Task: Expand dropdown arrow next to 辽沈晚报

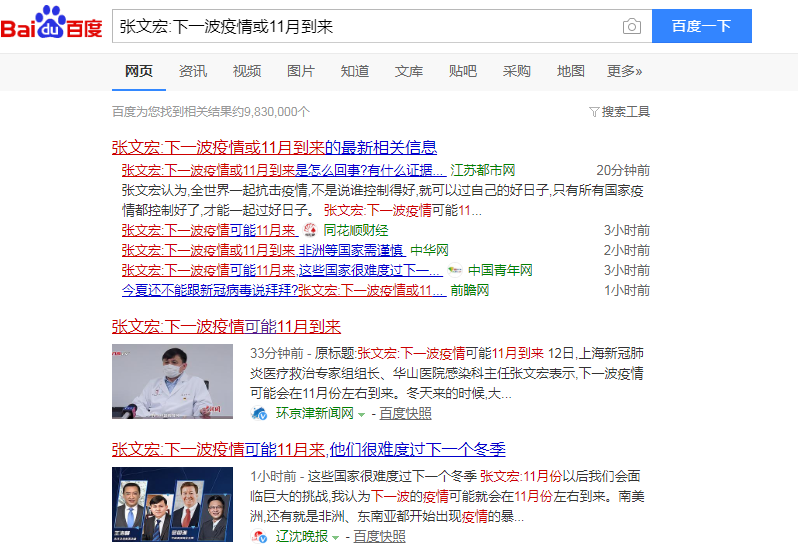Action: [x=335, y=538]
